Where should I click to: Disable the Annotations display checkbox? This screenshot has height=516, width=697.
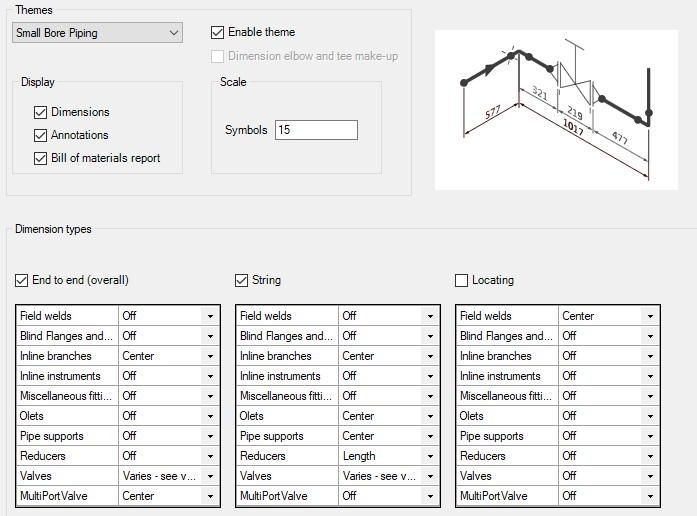41,135
